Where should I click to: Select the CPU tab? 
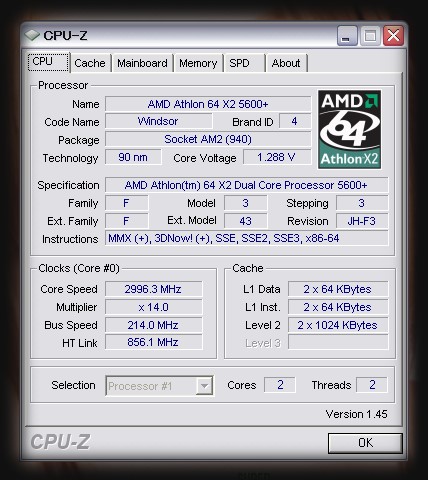(48, 62)
